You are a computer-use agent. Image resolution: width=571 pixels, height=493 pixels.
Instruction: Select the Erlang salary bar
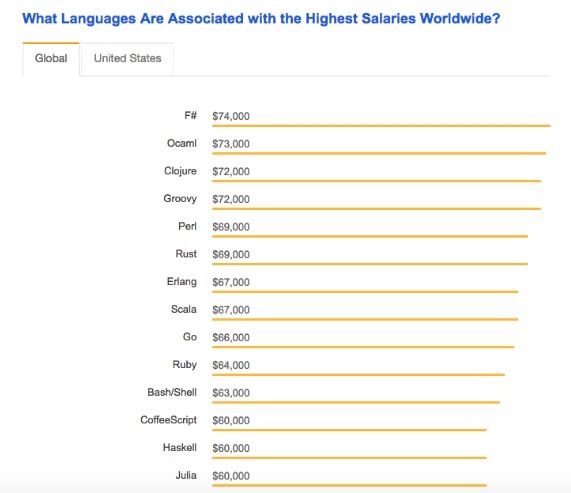[x=365, y=292]
